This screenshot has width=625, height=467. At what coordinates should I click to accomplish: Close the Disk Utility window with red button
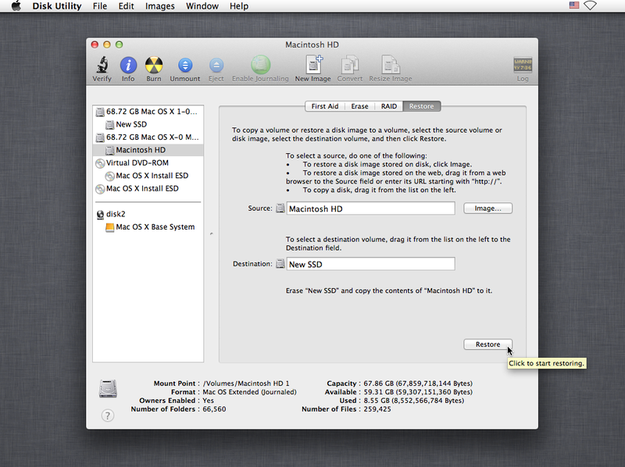(95, 45)
